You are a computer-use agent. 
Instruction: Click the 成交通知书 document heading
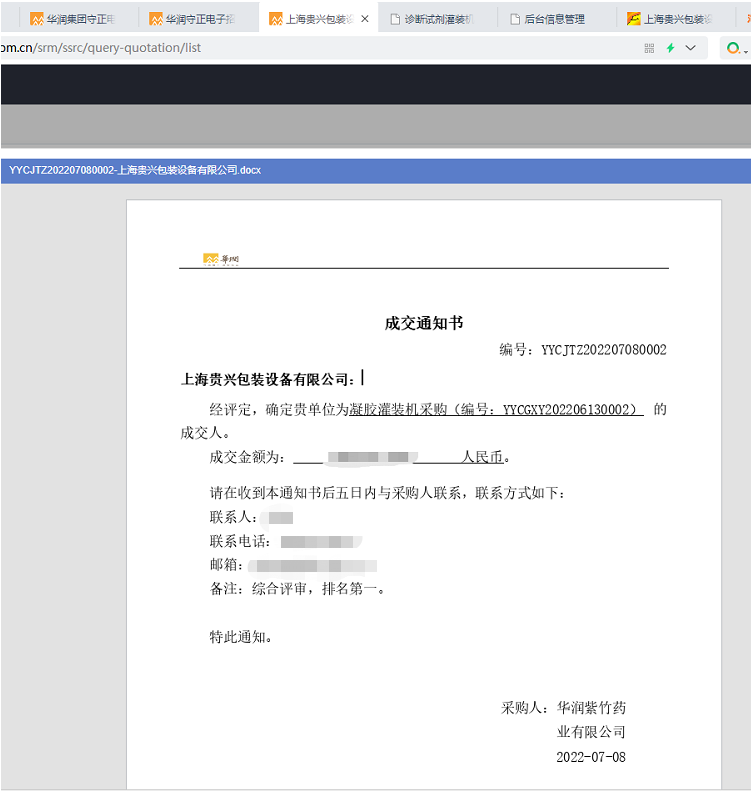click(x=423, y=323)
